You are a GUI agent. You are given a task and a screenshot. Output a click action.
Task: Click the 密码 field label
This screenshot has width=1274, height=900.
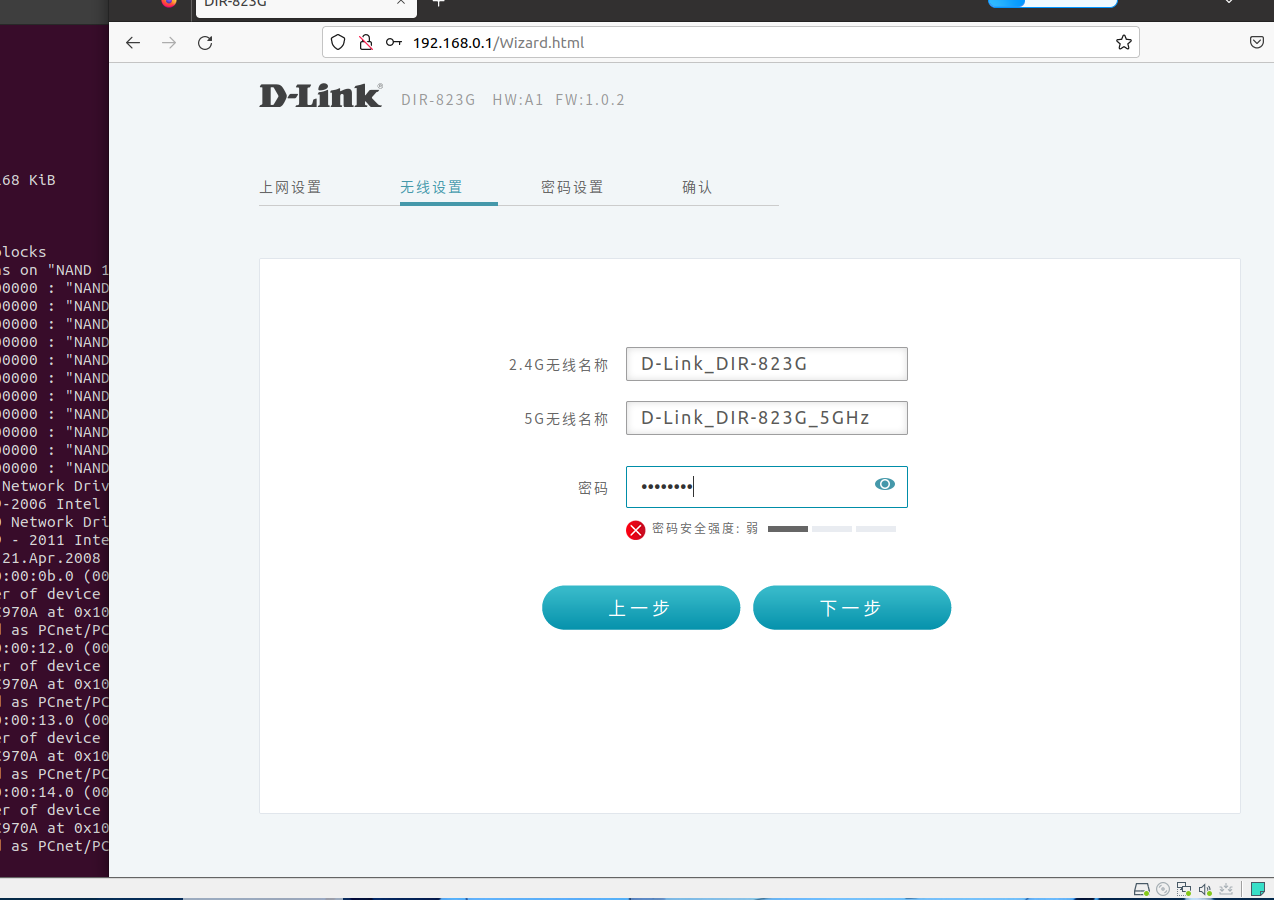(593, 489)
